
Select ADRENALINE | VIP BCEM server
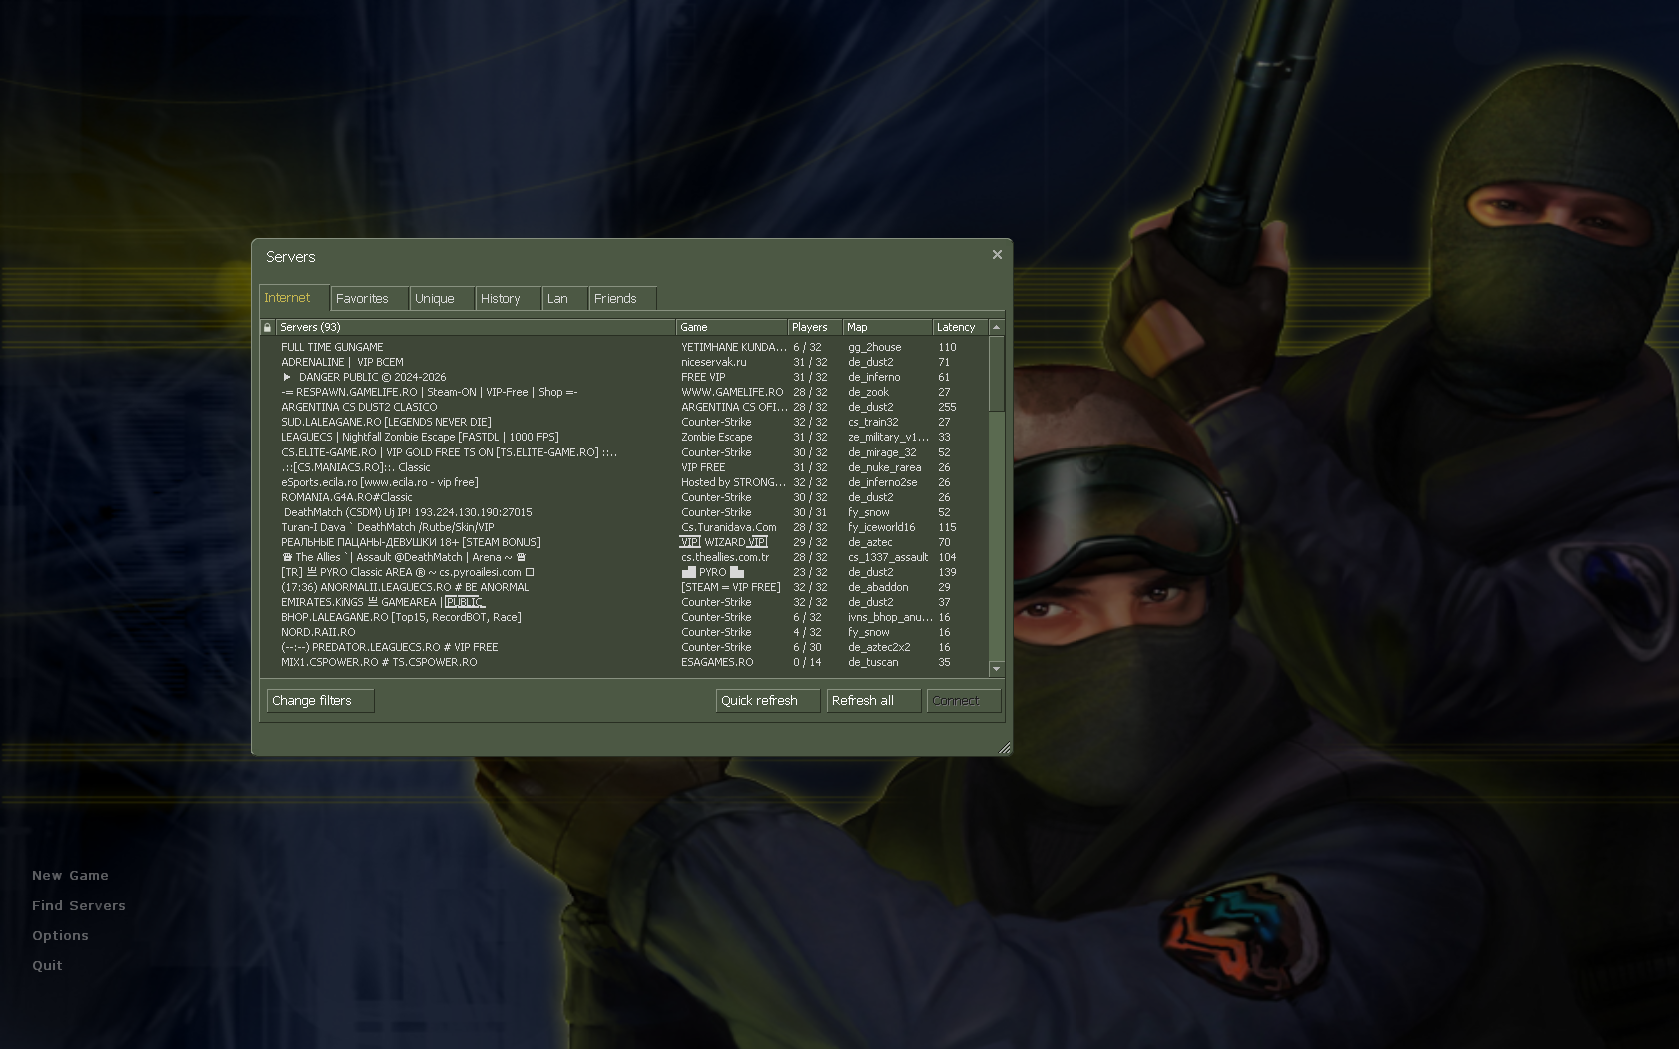624,362
